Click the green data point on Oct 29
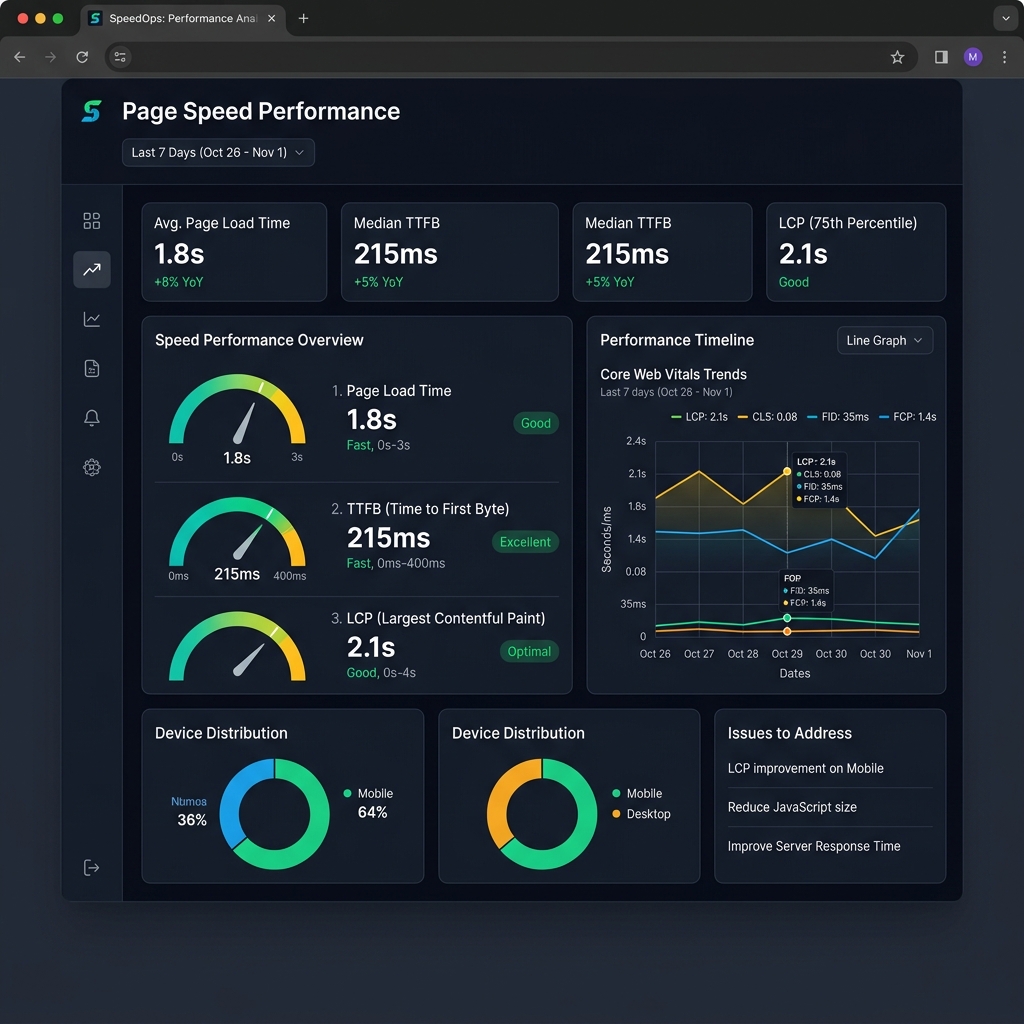1024x1024 pixels. pyautogui.click(x=787, y=618)
